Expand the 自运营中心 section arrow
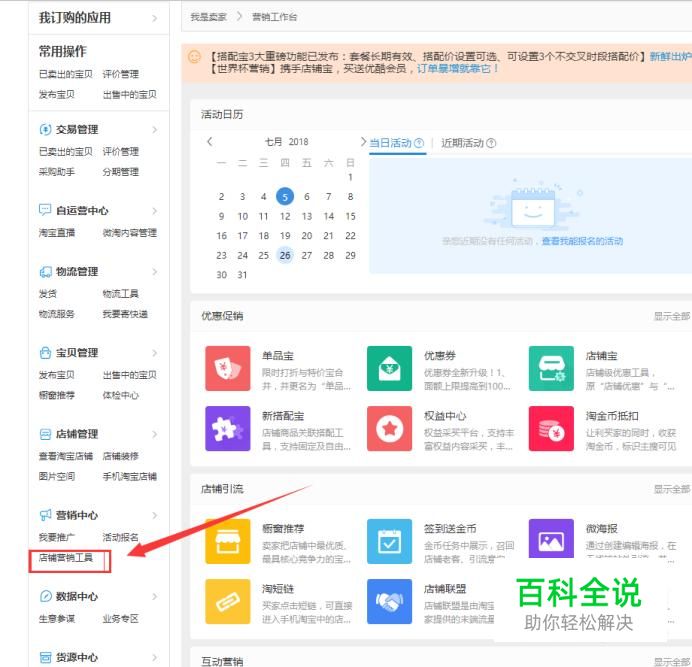Screen dimensions: 692x667 point(154,211)
